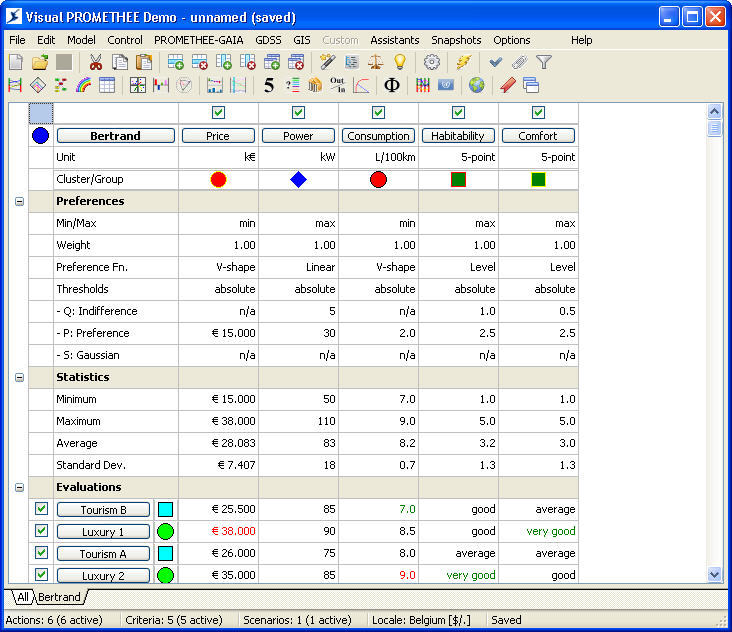Click the scroll down arrow of the table
This screenshot has height=632, width=732.
[714, 574]
